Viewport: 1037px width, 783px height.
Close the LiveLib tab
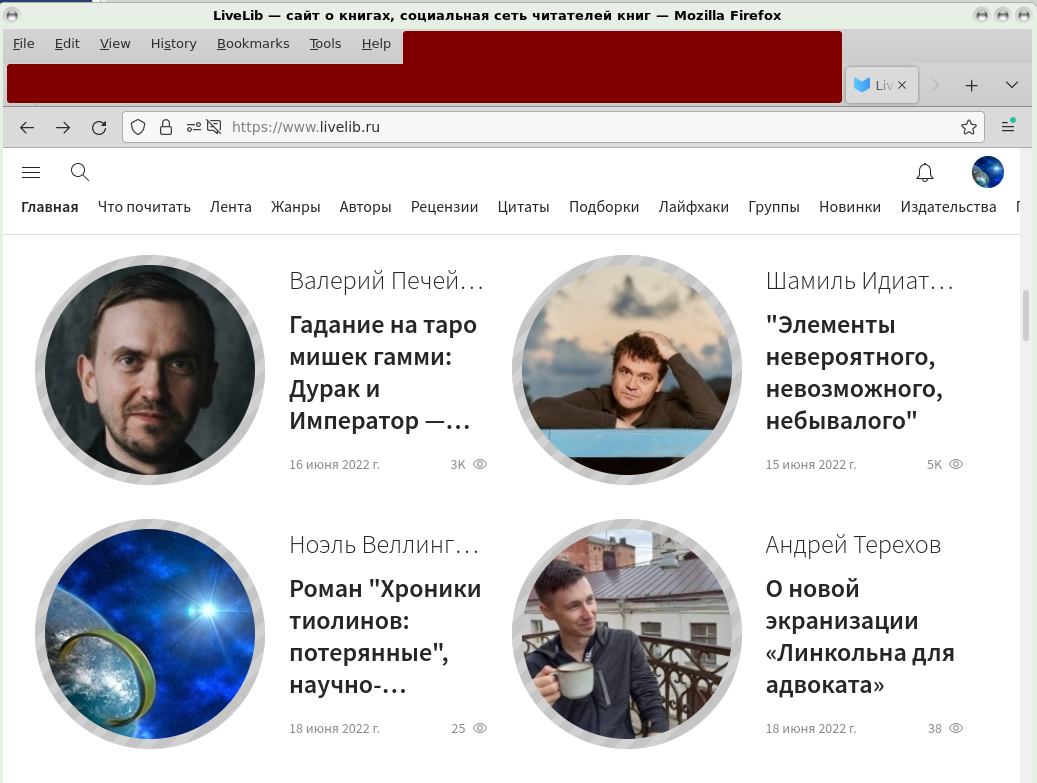(x=902, y=85)
